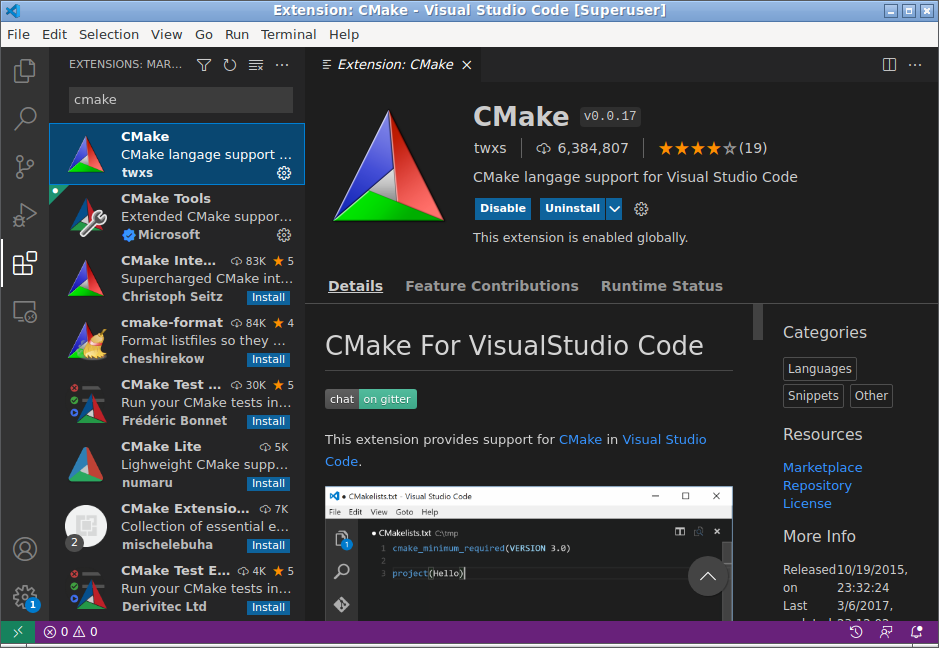Open the Edit menu
Screen dimensions: 939x648
[54, 35]
